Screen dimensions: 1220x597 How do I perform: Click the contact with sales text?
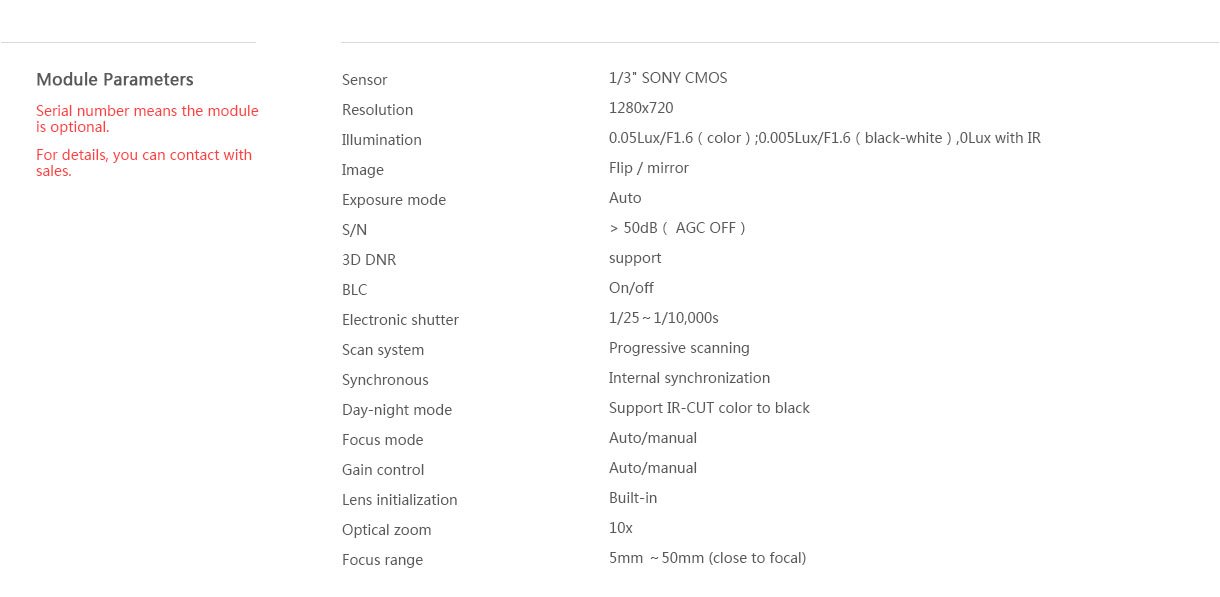pos(144,163)
